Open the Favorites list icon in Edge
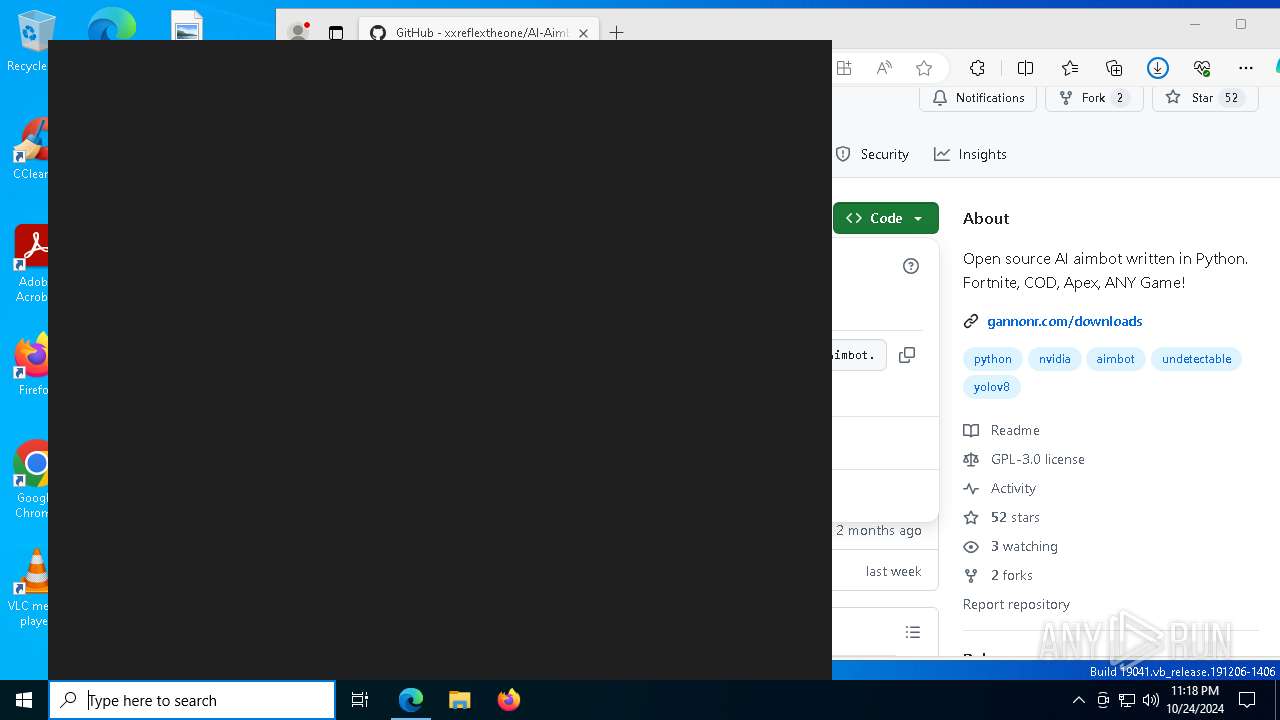The height and width of the screenshot is (720, 1280). [x=1070, y=68]
